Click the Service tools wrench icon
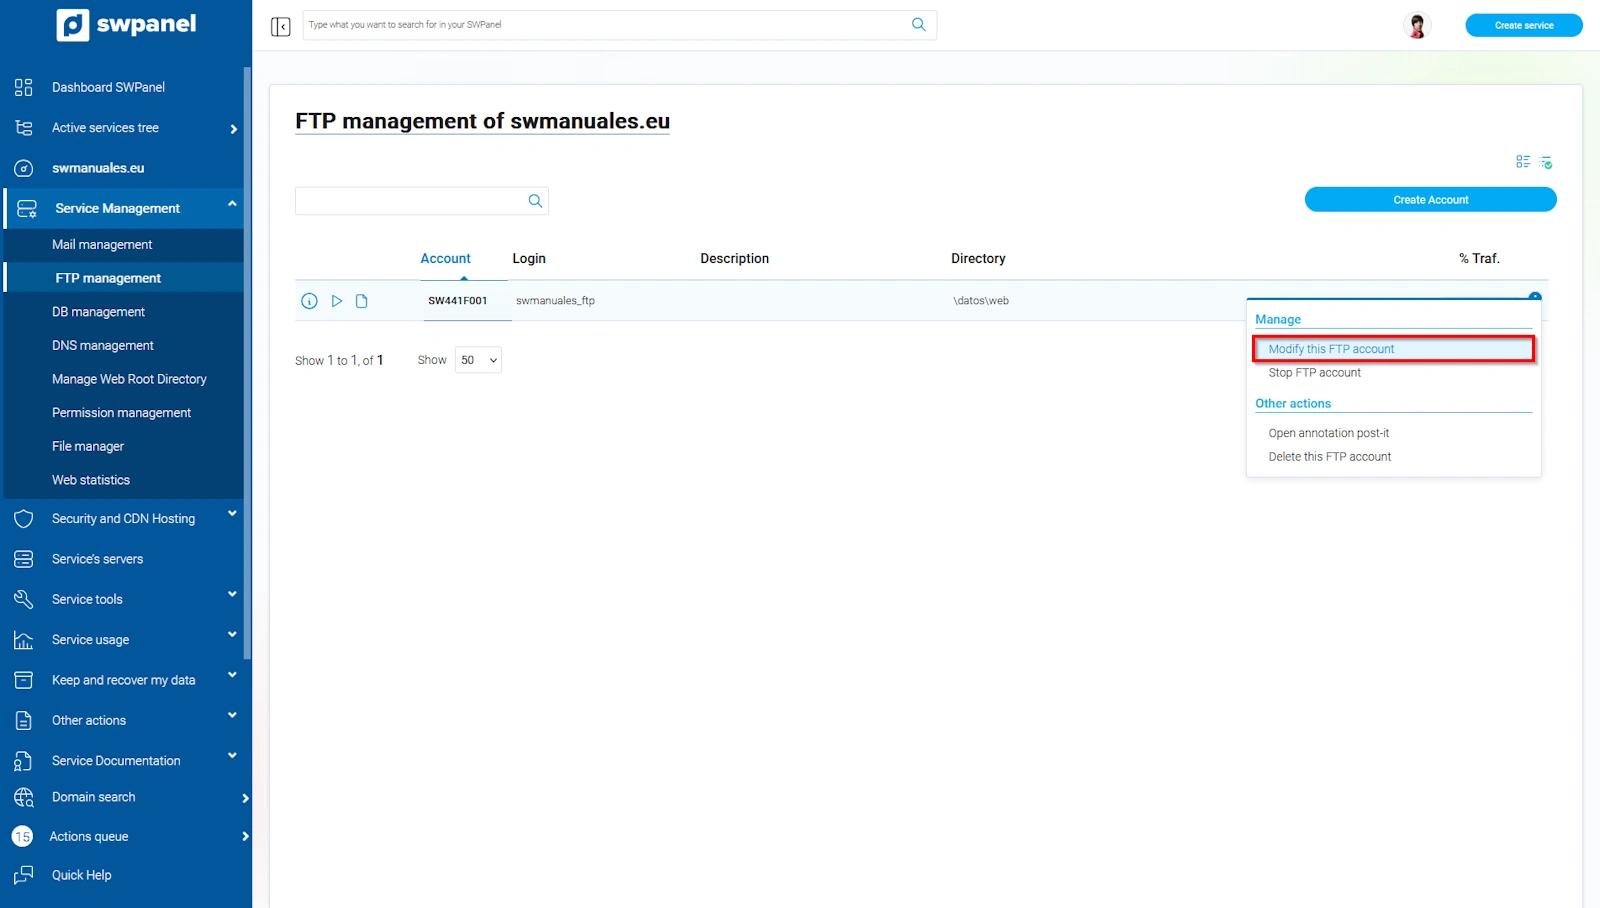 pos(24,599)
